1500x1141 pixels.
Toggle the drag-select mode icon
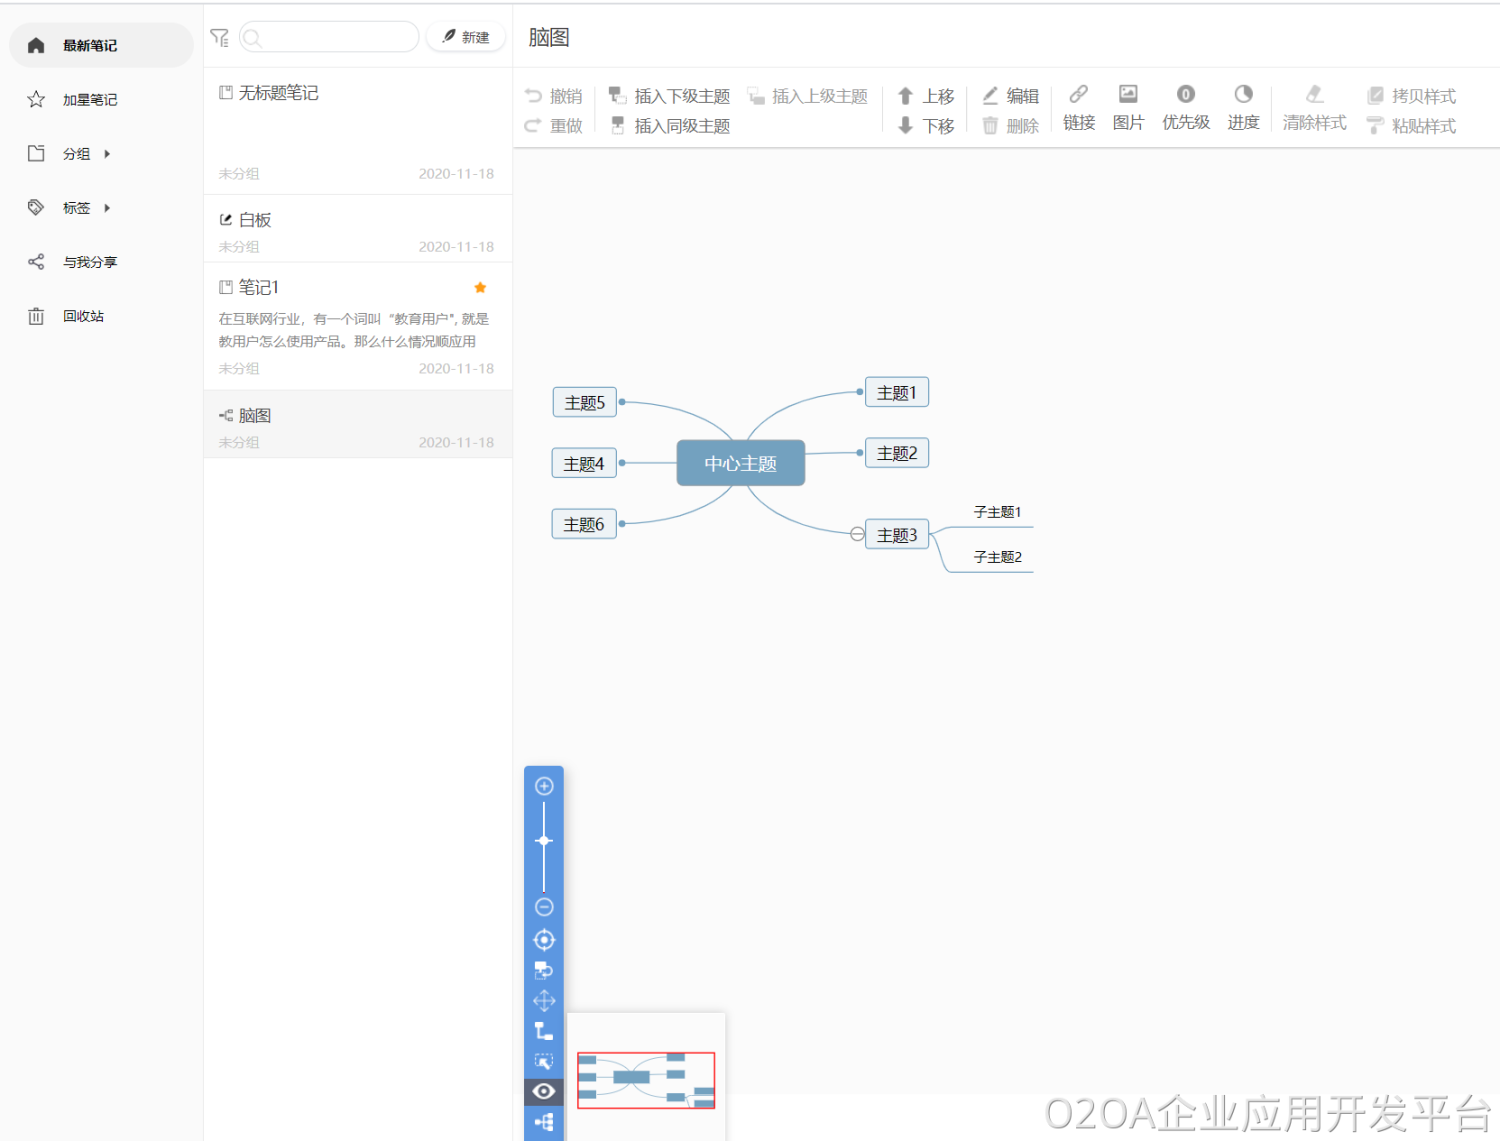(544, 1061)
